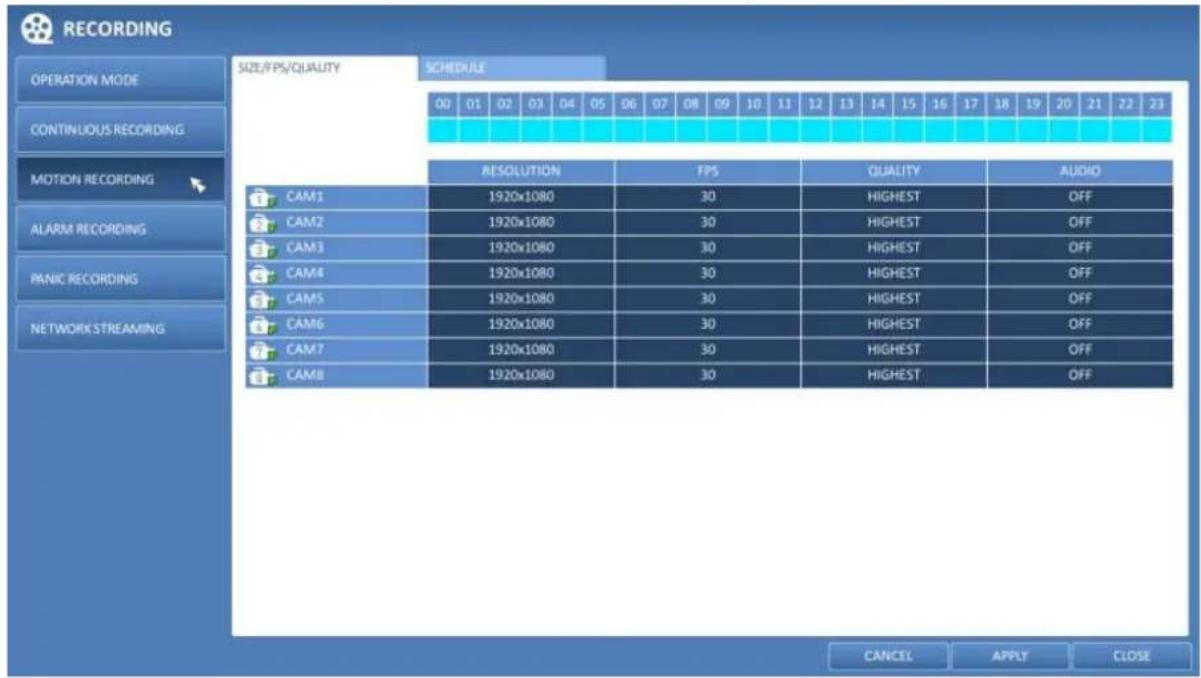Click the CAM3 camera icon

(262, 248)
